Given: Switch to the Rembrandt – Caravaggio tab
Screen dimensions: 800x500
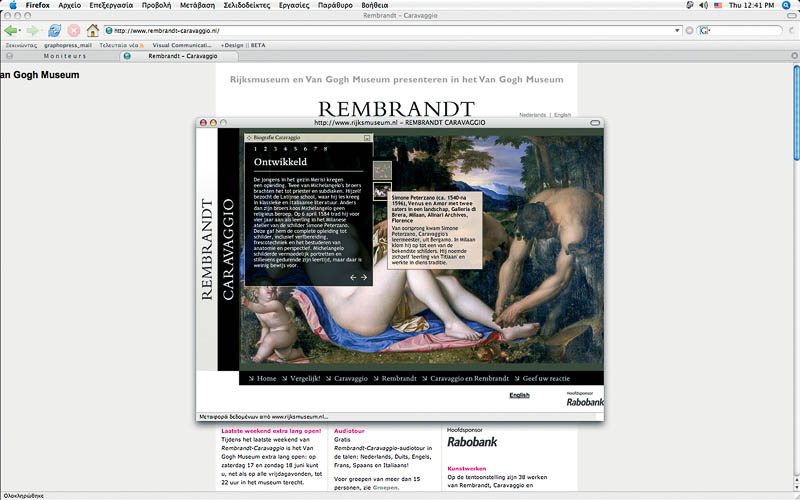Looking at the screenshot, I should tap(180, 56).
